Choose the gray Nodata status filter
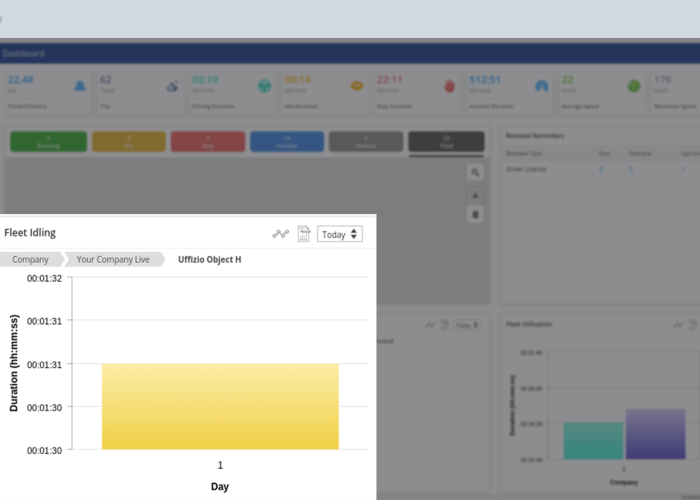 366,141
